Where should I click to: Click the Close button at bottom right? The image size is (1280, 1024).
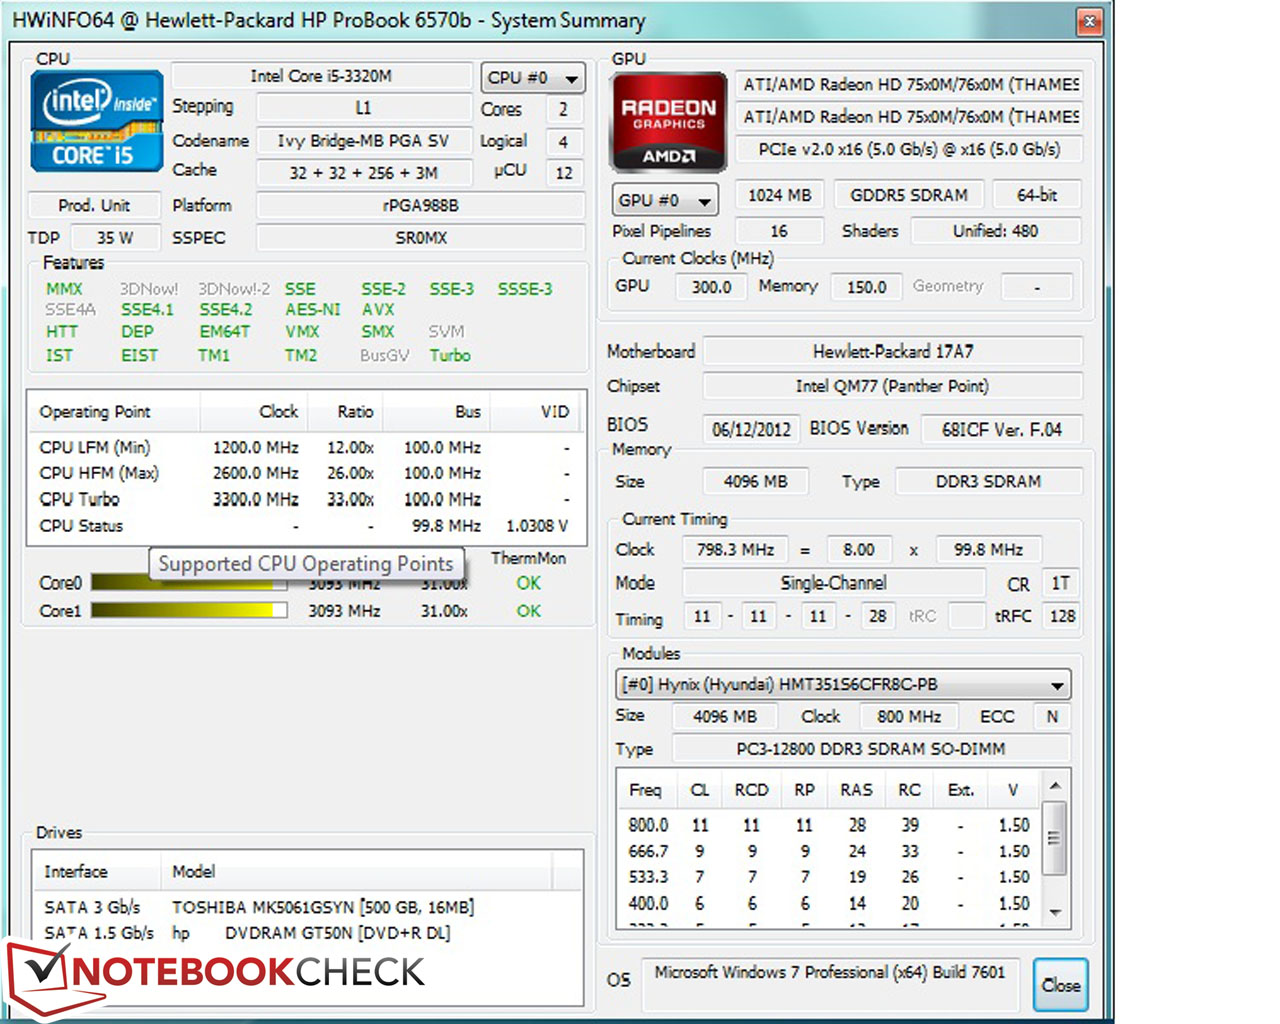click(x=1060, y=985)
